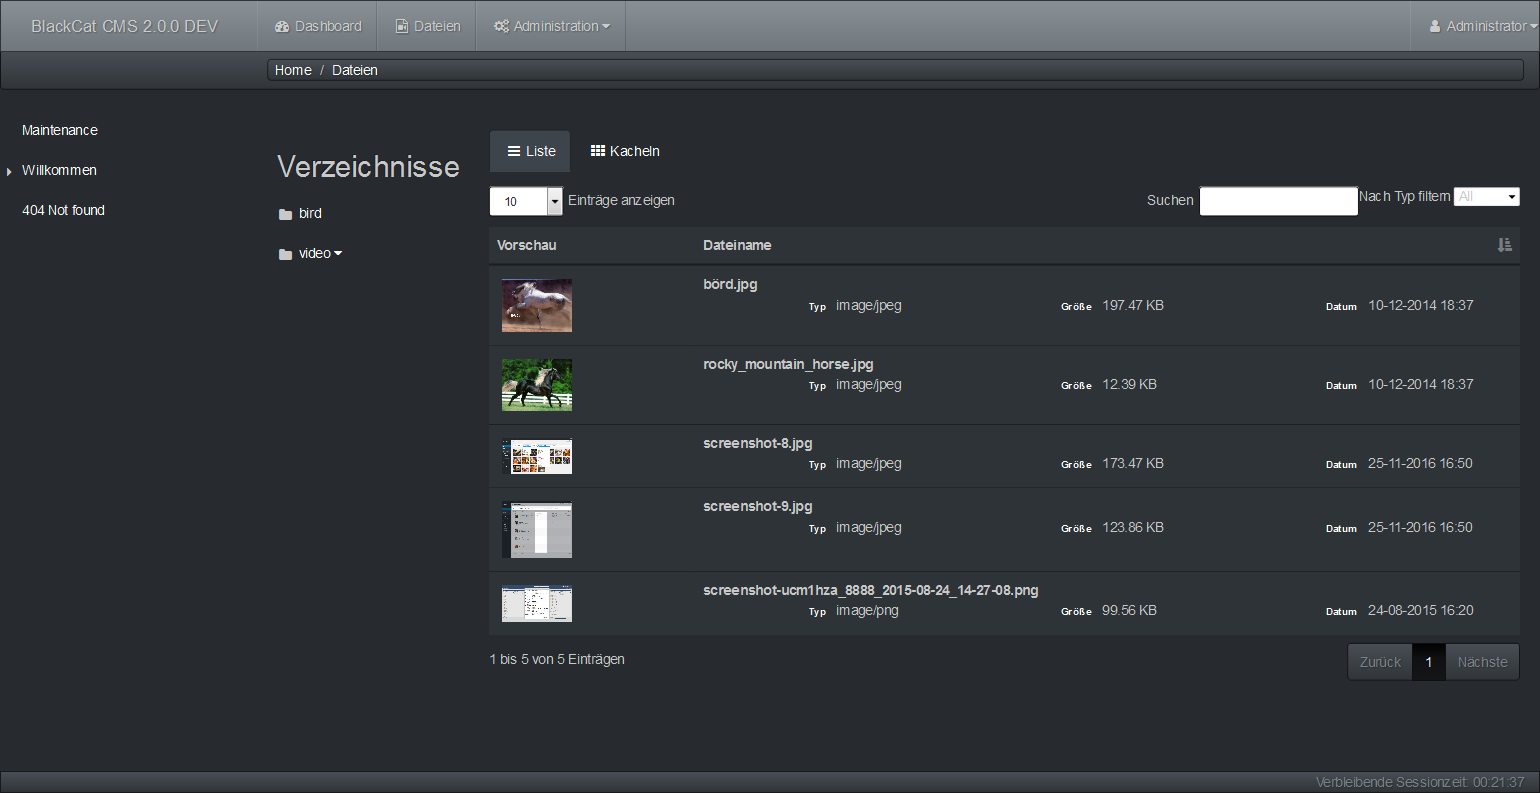This screenshot has height=793, width=1540.
Task: Switch to Liste view tab
Action: click(530, 151)
